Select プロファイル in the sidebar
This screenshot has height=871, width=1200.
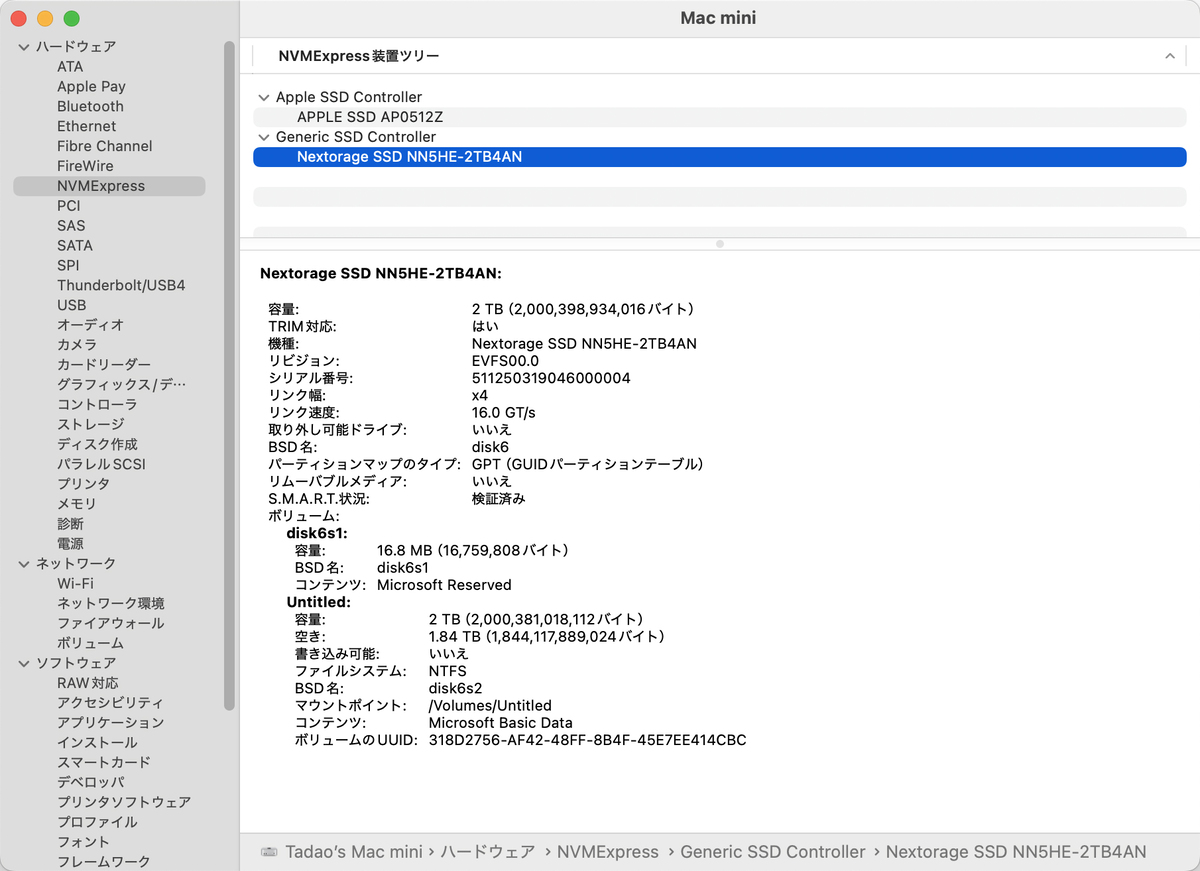click(97, 822)
